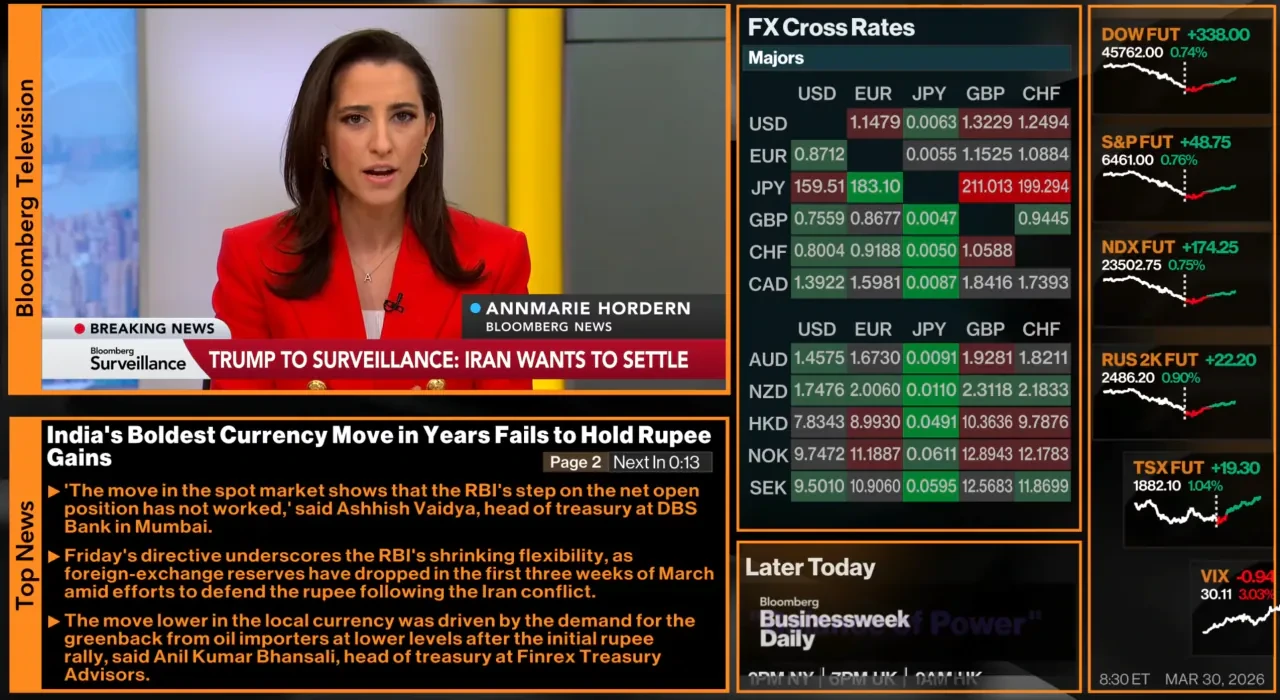Click AUD/USD rate cell 1.4575
1280x700 pixels.
click(819, 358)
